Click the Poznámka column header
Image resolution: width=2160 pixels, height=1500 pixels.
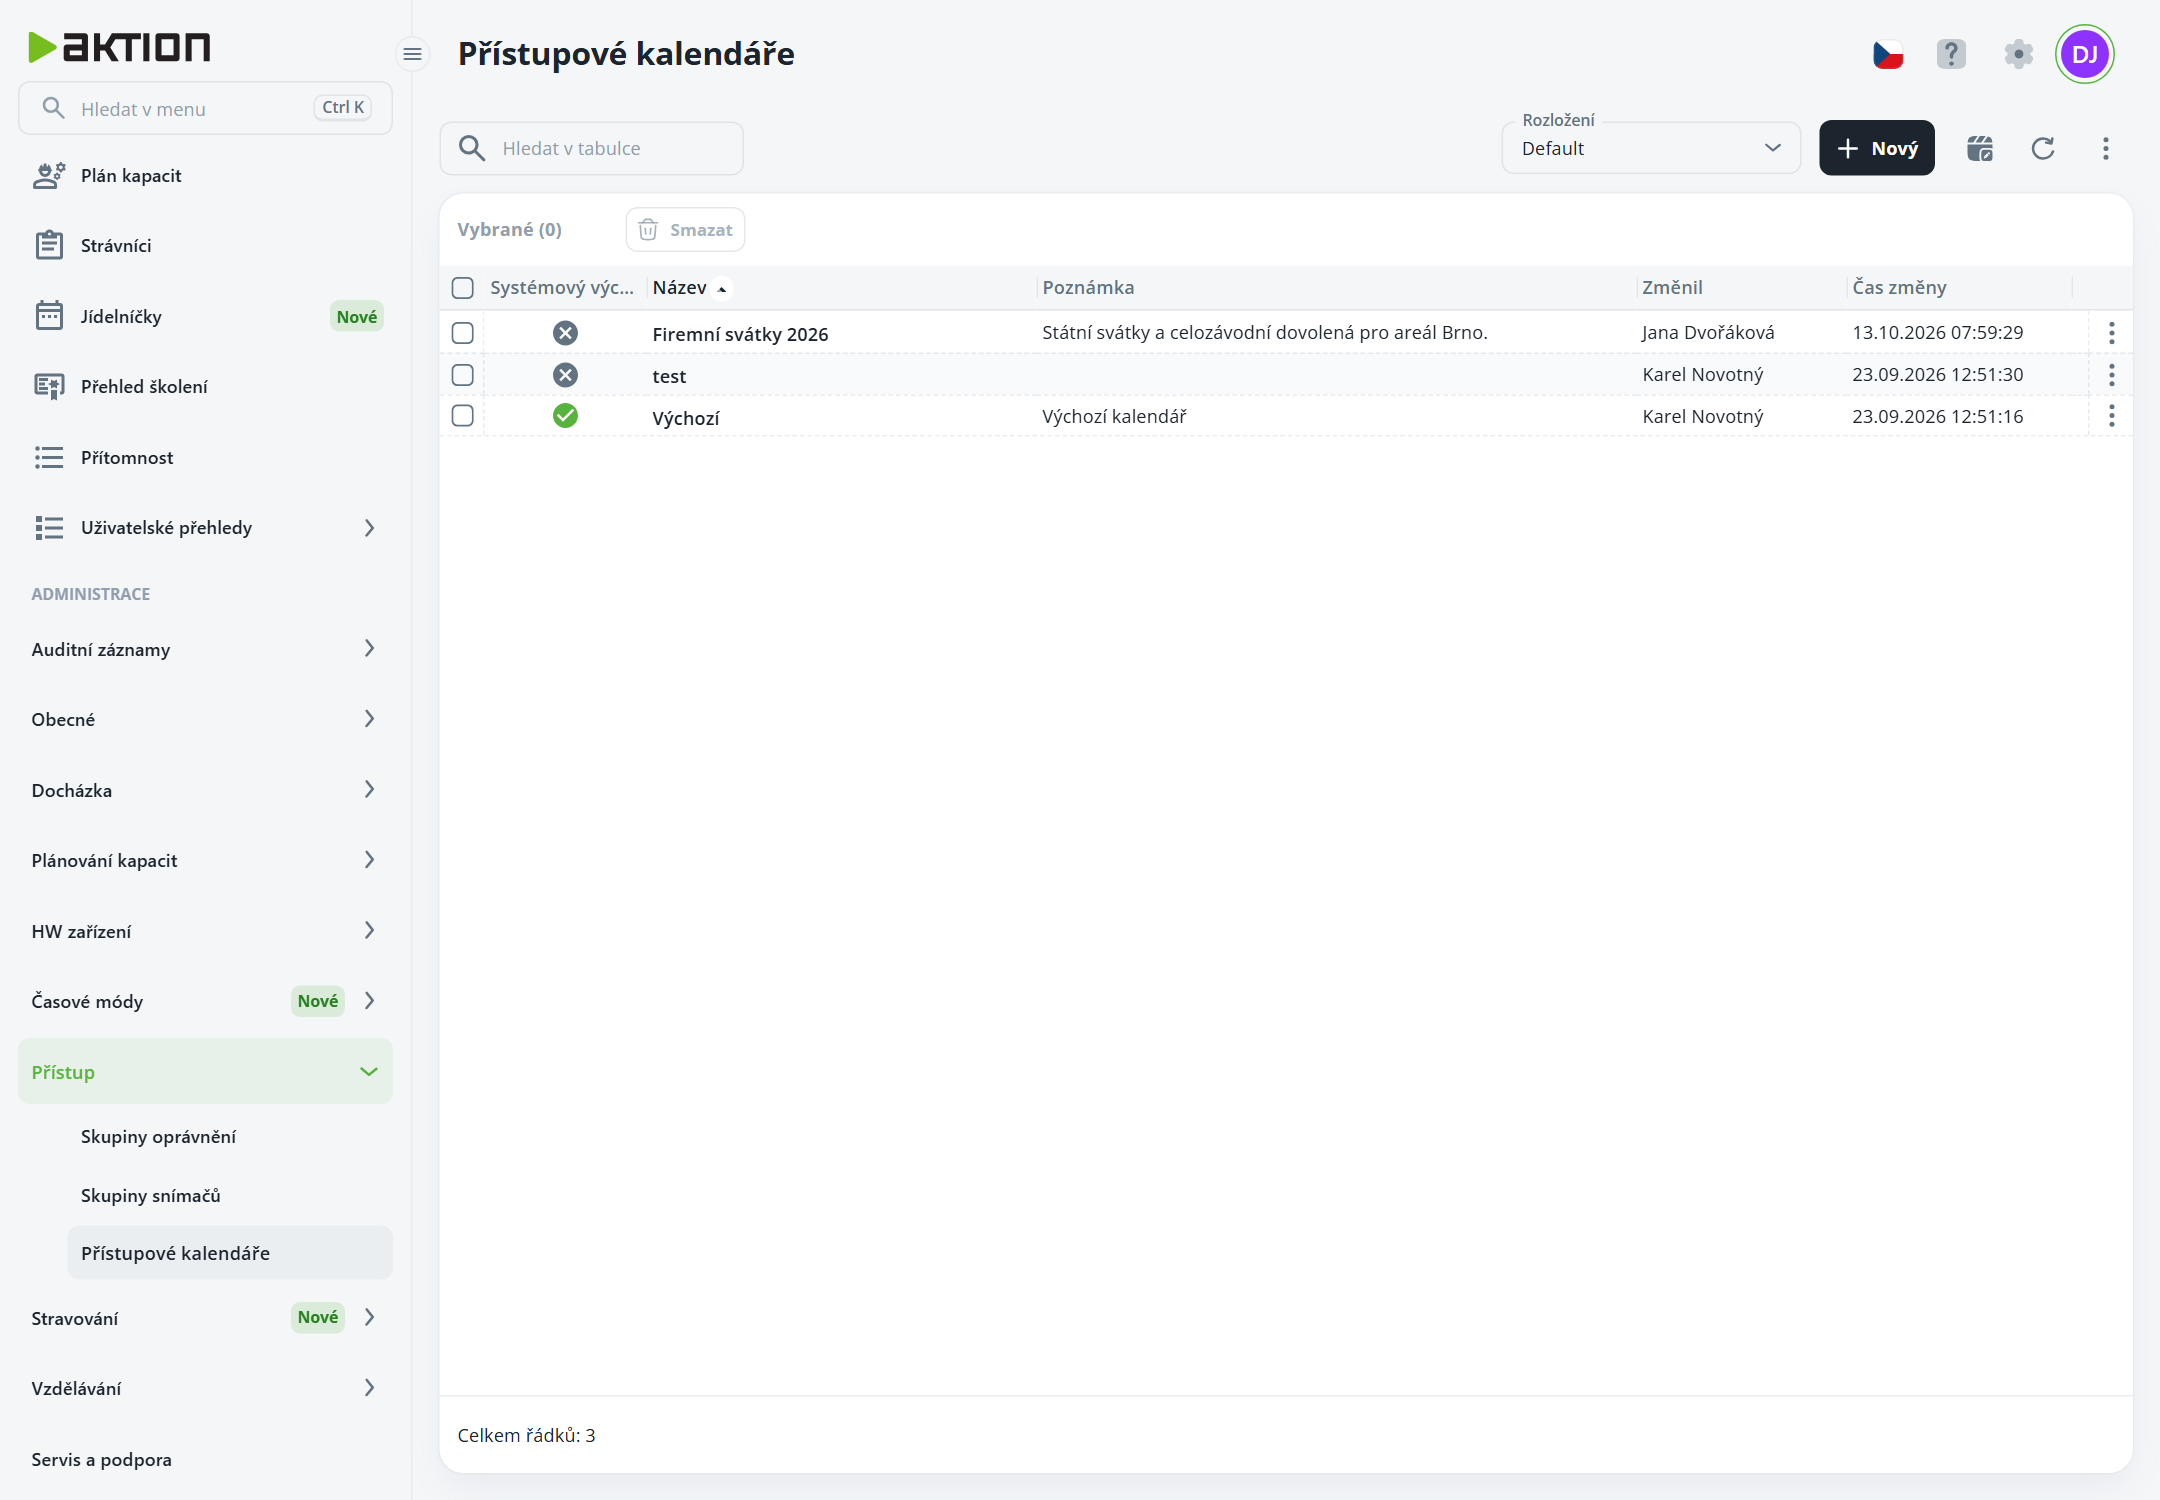click(x=1088, y=288)
